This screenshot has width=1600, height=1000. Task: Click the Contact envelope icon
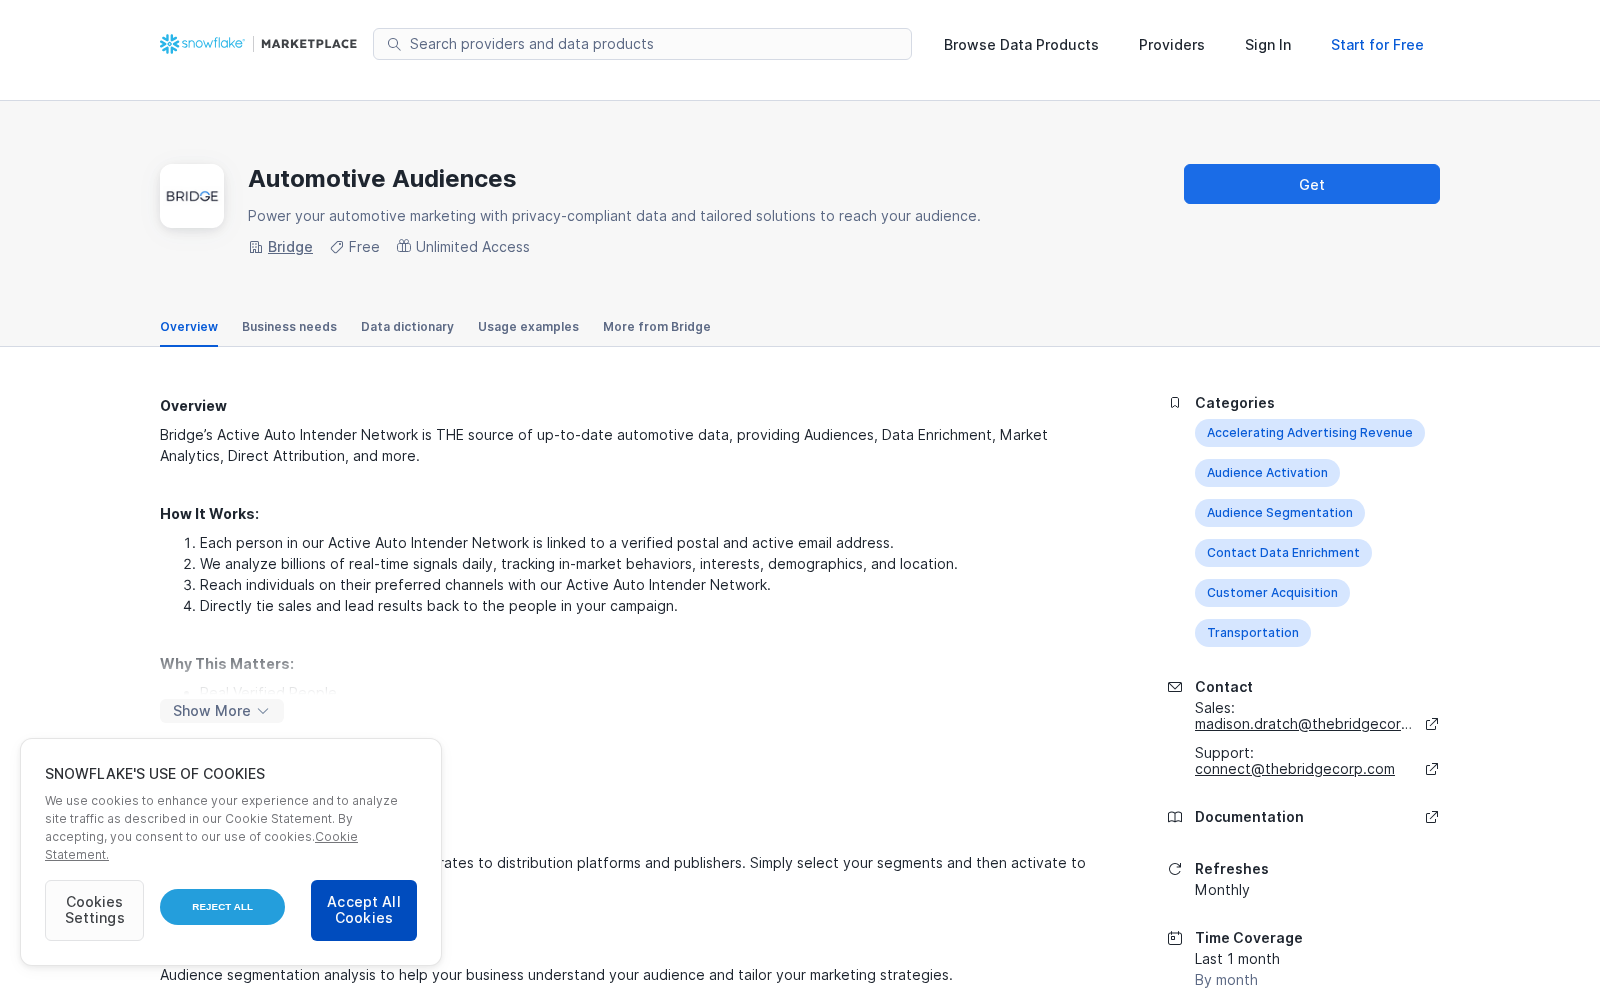pyautogui.click(x=1175, y=687)
